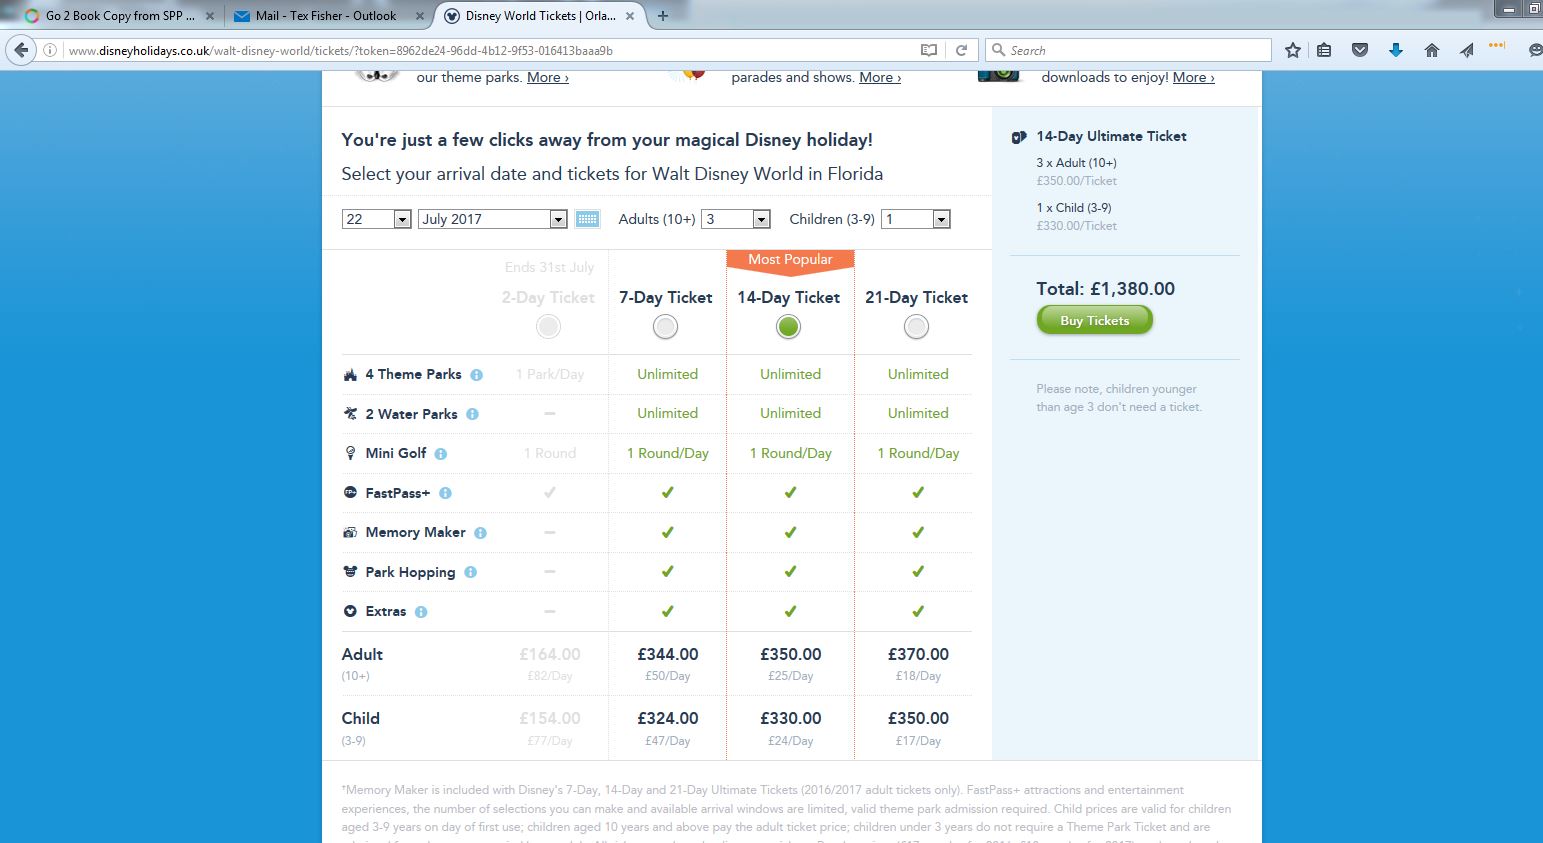Open the Children (3-9) quantity dropdown
The width and height of the screenshot is (1543, 843).
coord(916,219)
